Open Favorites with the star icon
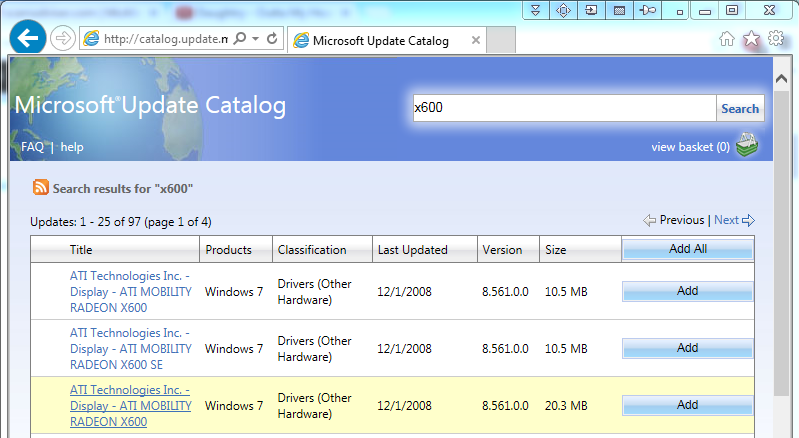The image size is (799, 438). point(752,38)
